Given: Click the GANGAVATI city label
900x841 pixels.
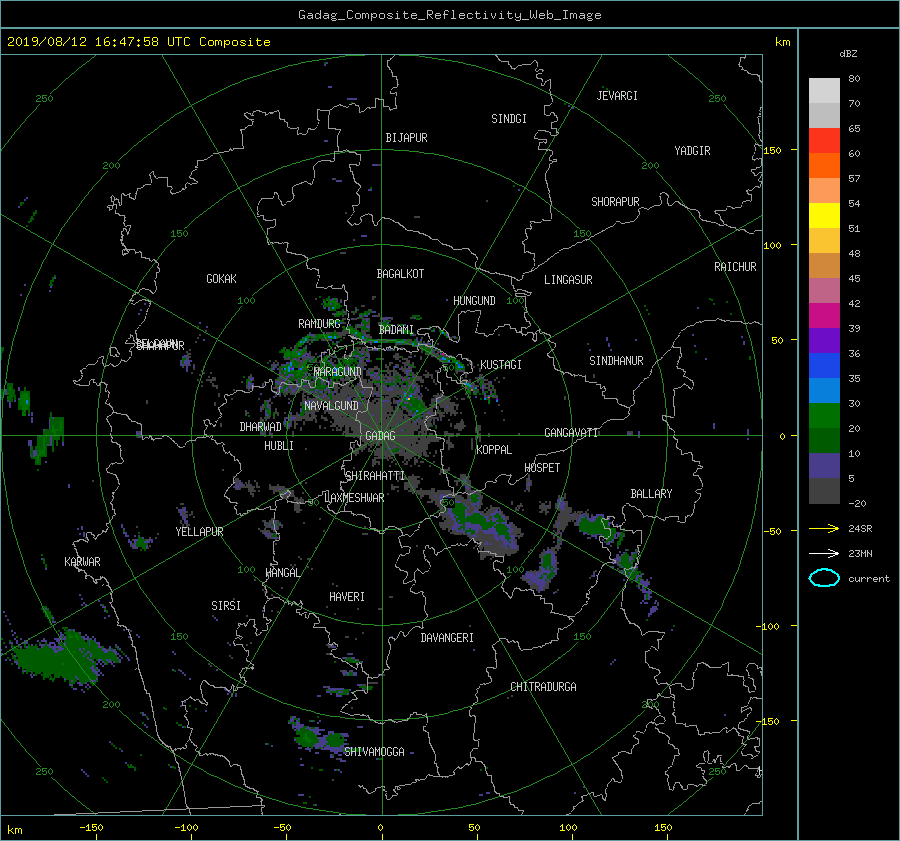Looking at the screenshot, I should pyautogui.click(x=571, y=433).
